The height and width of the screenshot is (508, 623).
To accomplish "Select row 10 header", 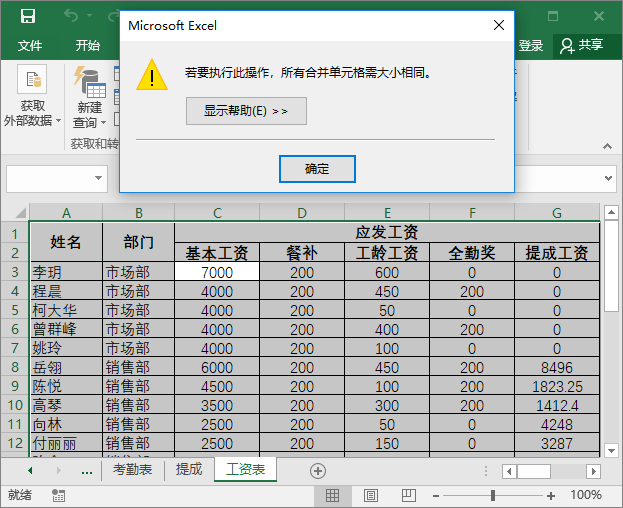I will tap(15, 405).
